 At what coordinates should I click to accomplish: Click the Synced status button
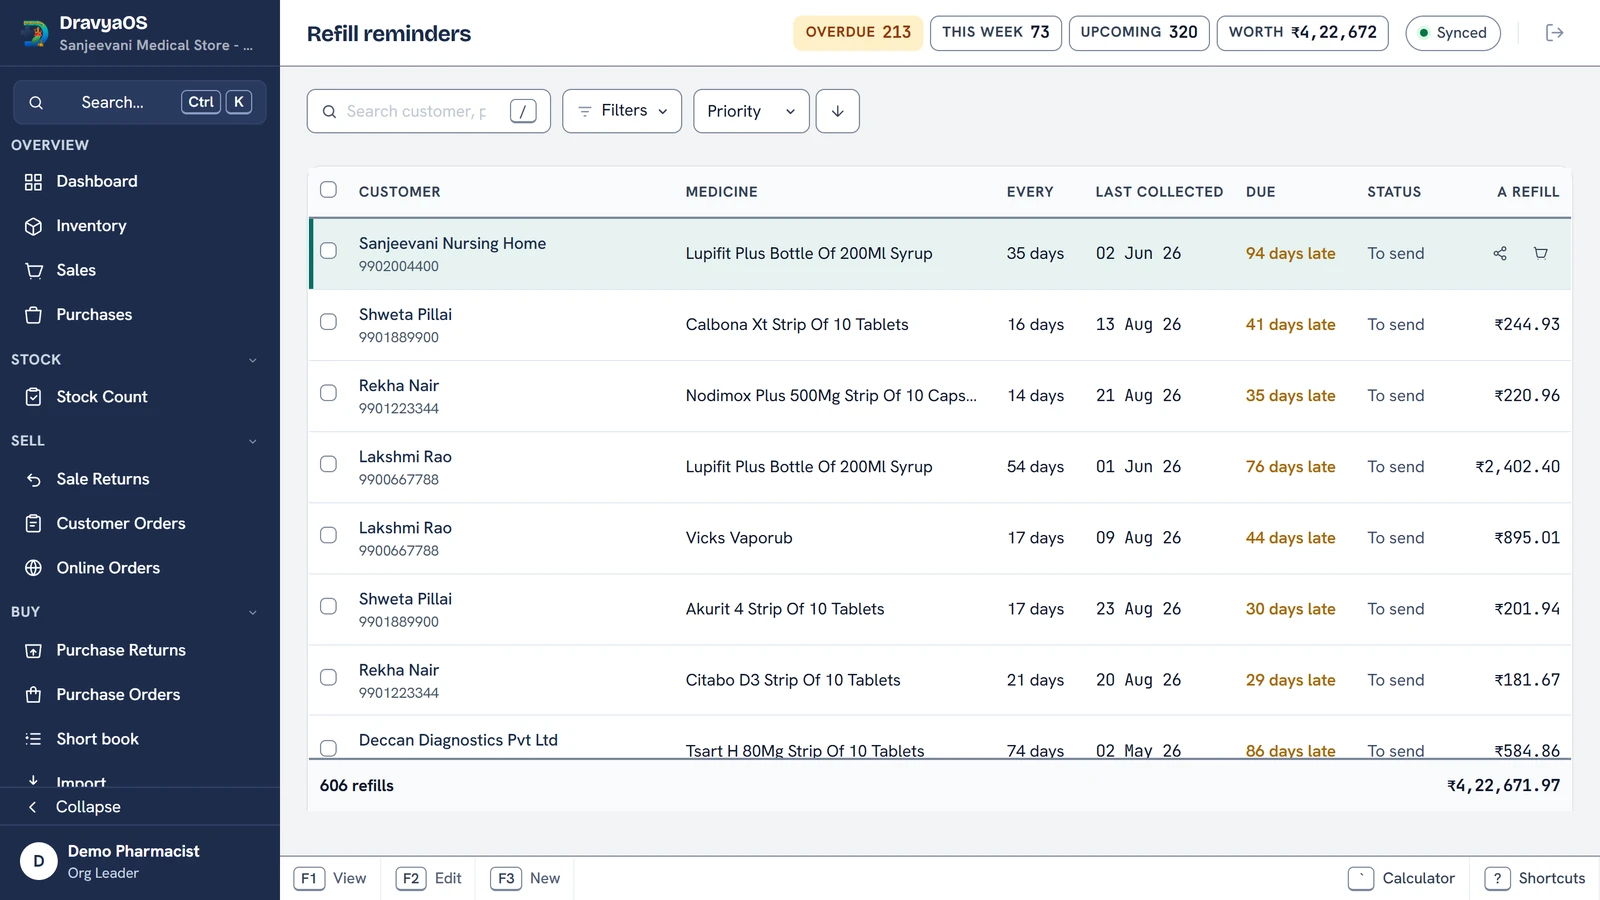1453,33
